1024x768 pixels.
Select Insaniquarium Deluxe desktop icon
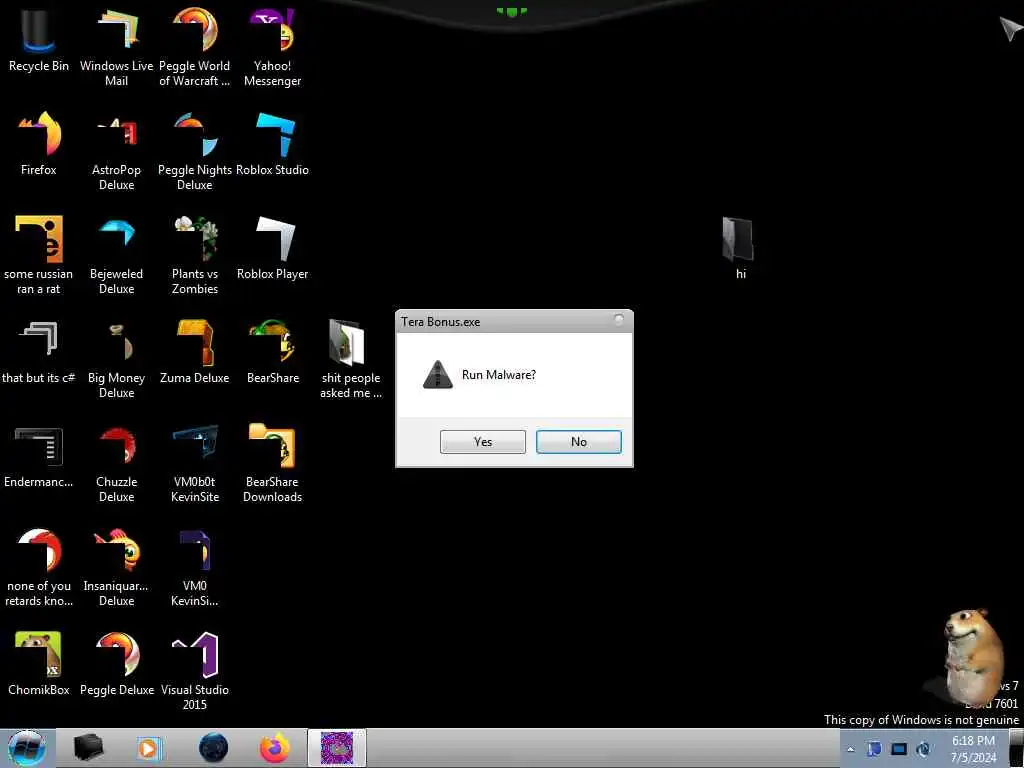point(116,568)
